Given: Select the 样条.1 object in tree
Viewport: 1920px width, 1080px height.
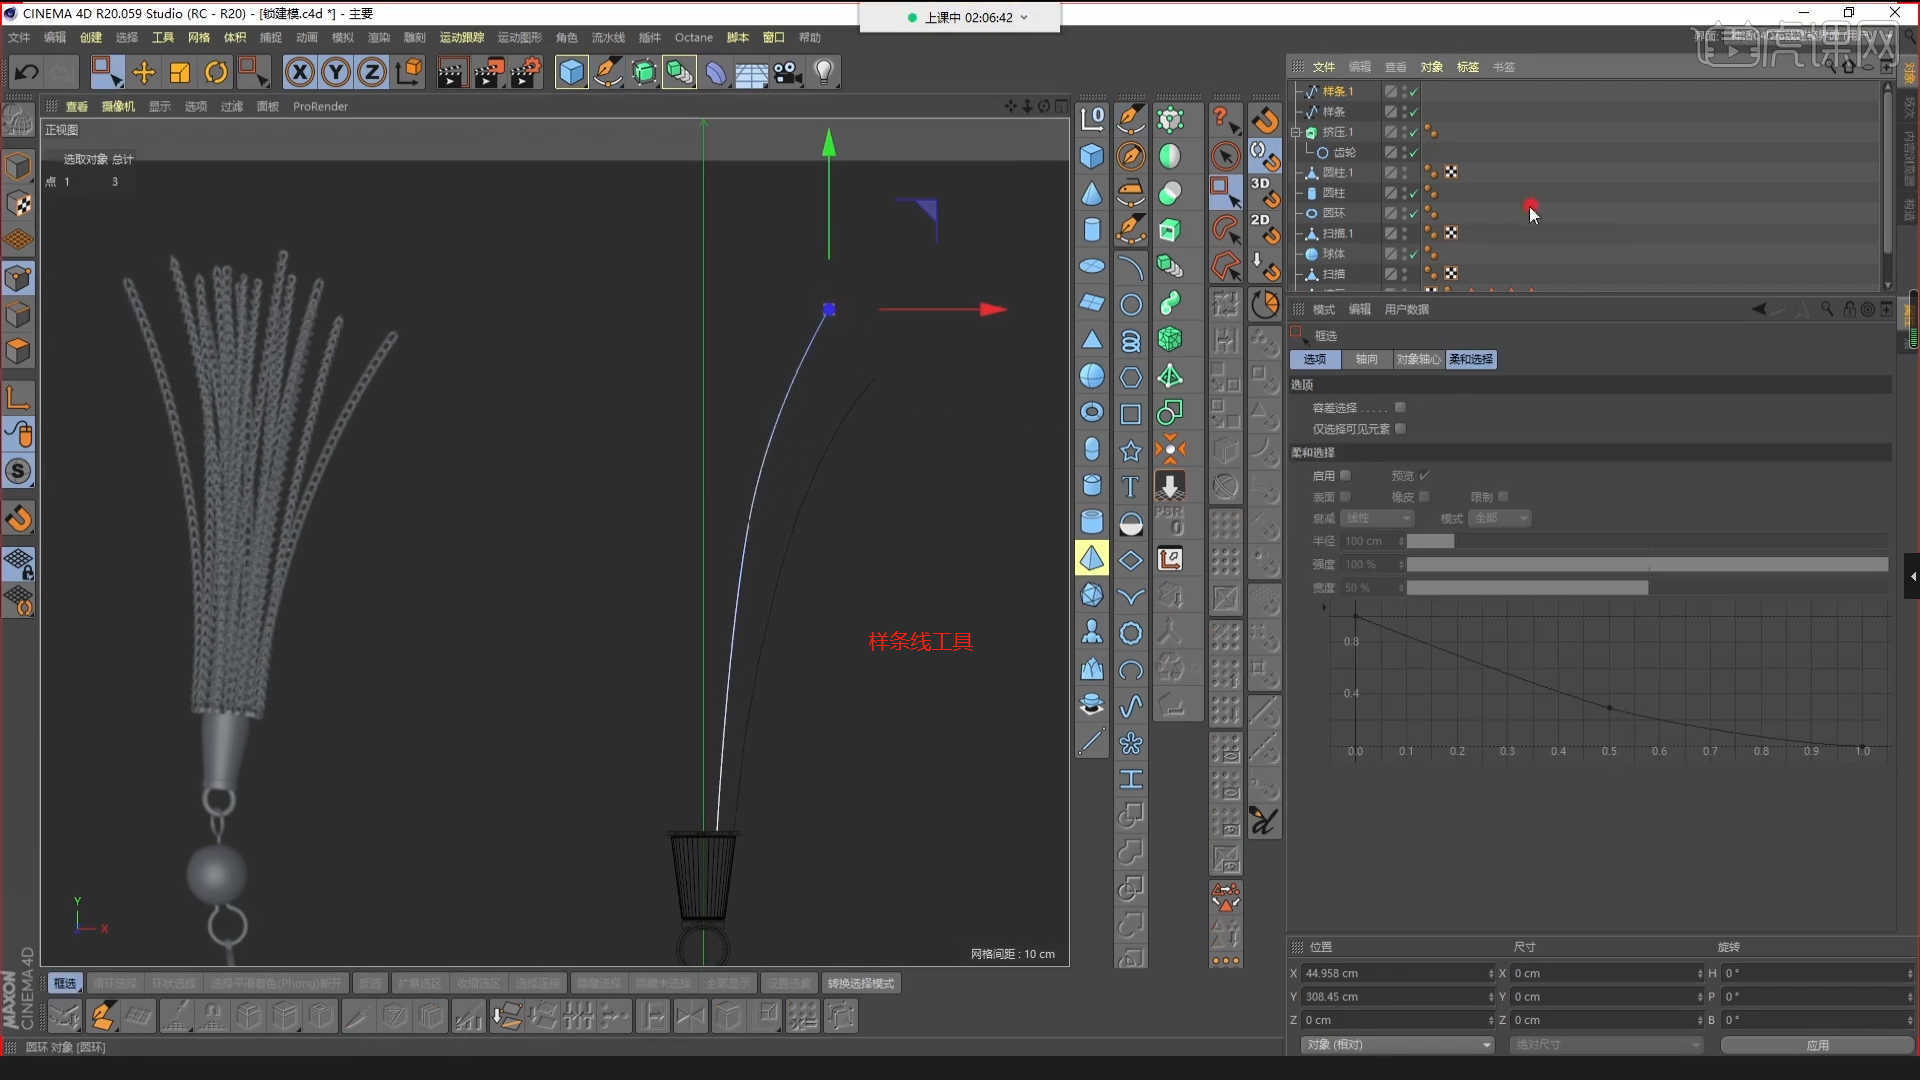Looking at the screenshot, I should [1338, 91].
